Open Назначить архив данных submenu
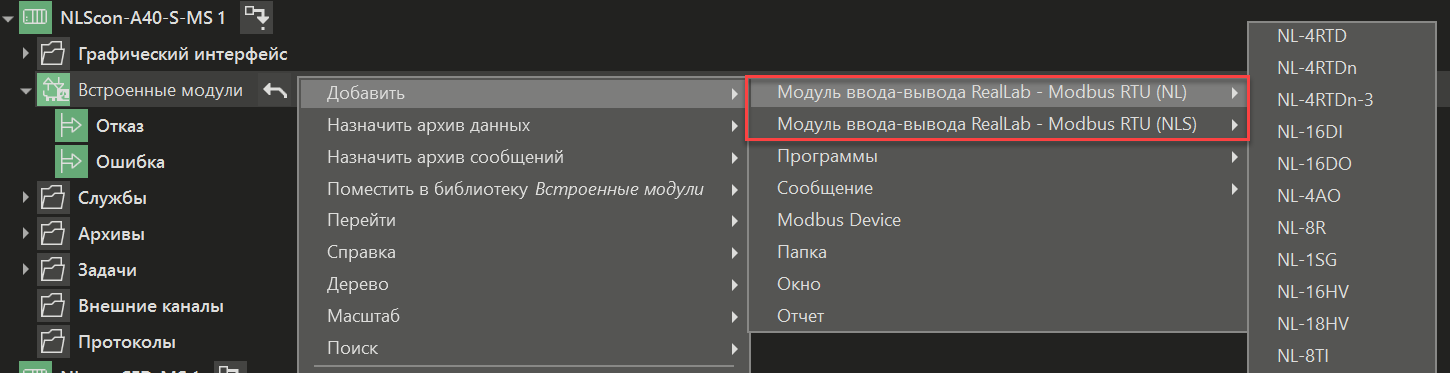1450x373 pixels. point(523,125)
